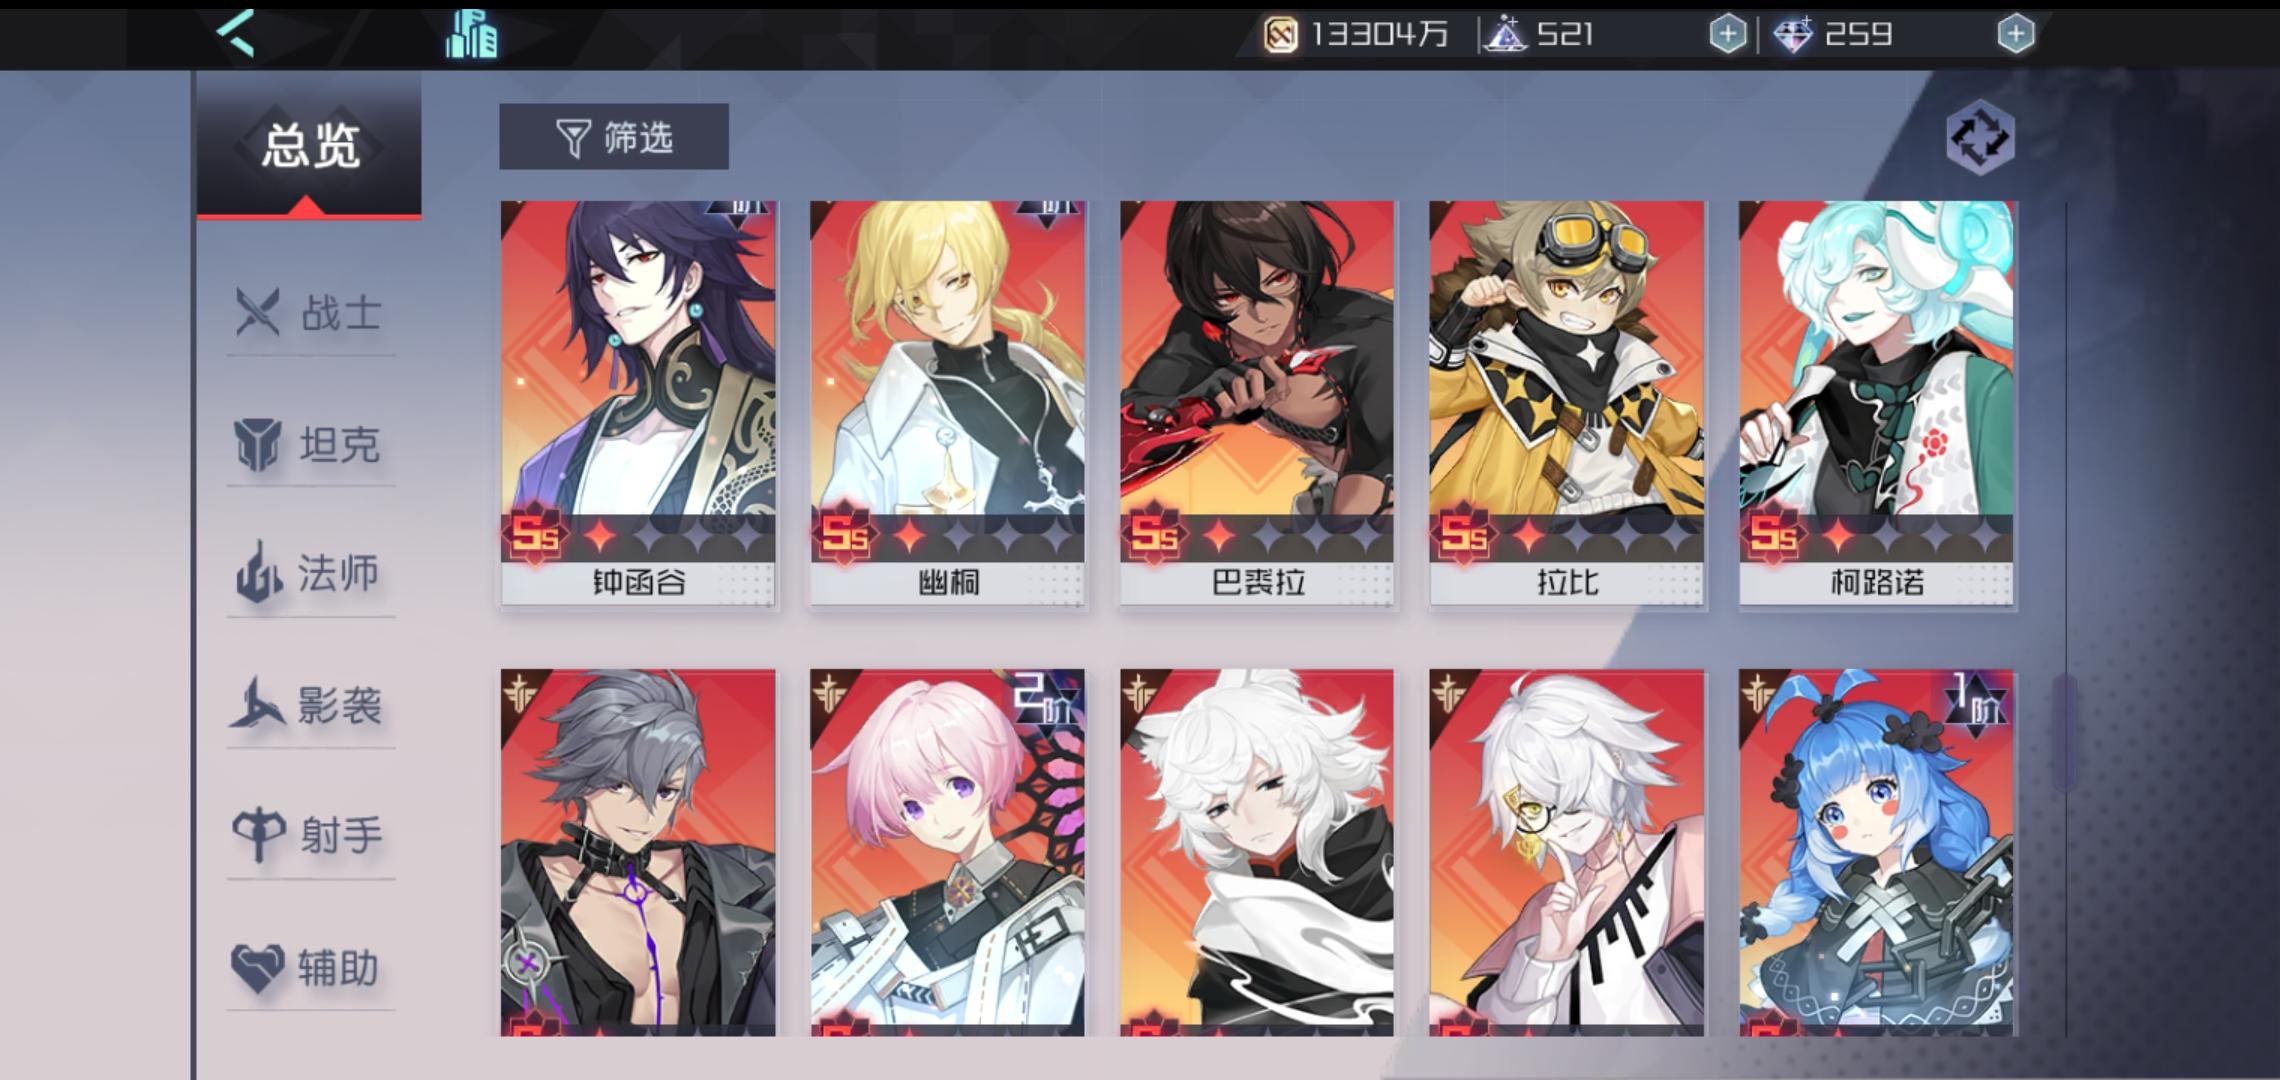
Task: Filter by 射手 archer class
Action: coord(310,836)
